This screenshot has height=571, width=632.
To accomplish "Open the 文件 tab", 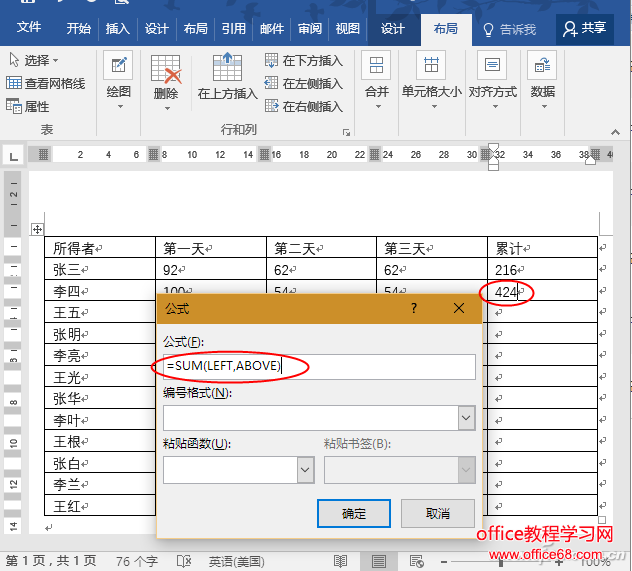I will (x=29, y=27).
